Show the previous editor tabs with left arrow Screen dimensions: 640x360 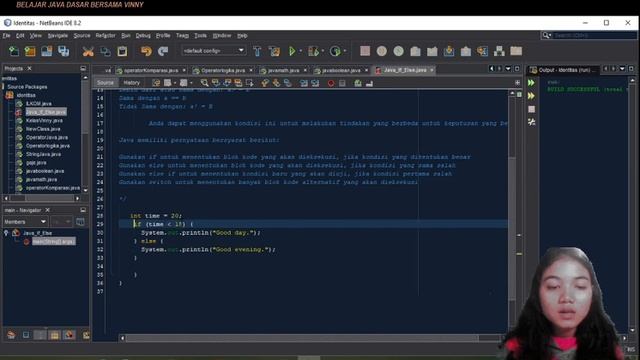click(x=491, y=69)
